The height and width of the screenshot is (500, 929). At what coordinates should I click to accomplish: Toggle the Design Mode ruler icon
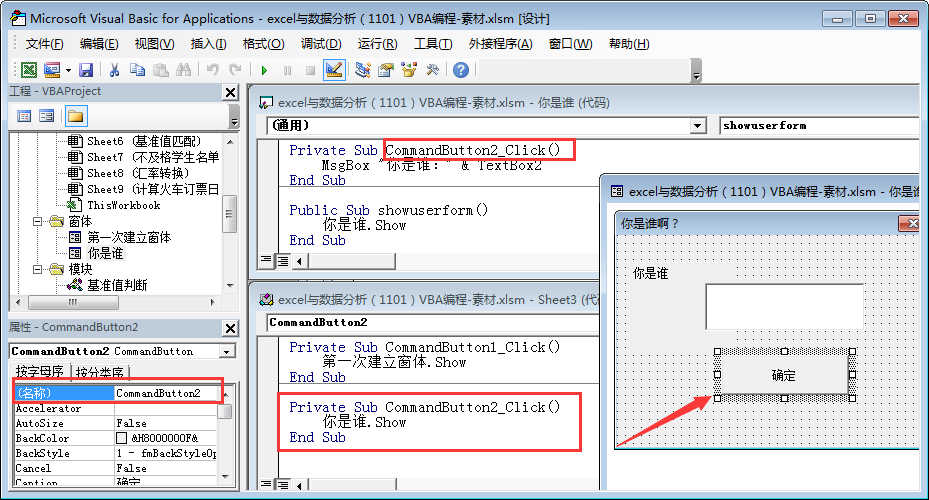pos(334,70)
